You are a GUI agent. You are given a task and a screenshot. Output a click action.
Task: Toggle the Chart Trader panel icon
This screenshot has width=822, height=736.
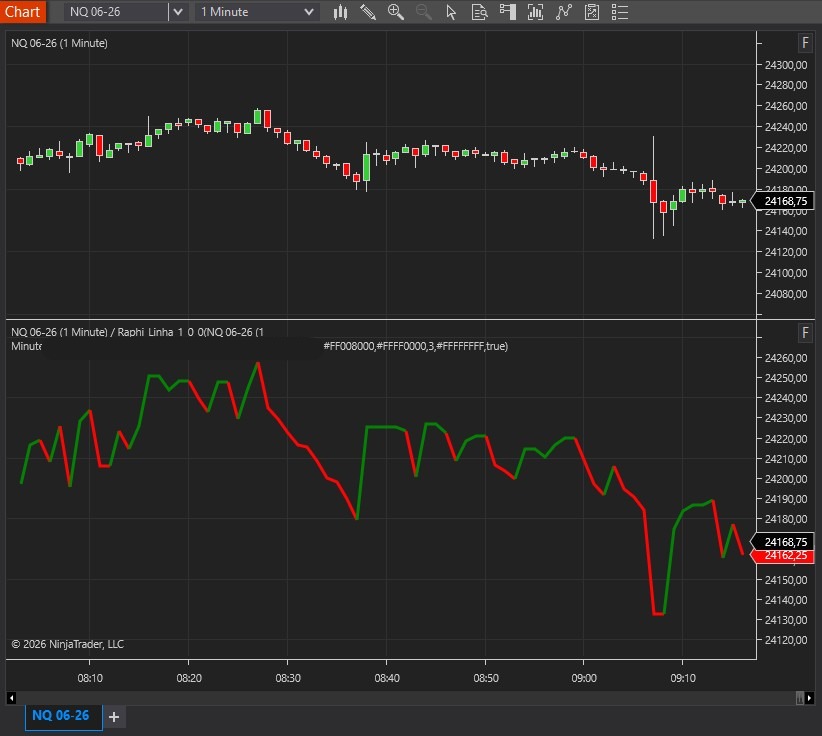(x=507, y=12)
